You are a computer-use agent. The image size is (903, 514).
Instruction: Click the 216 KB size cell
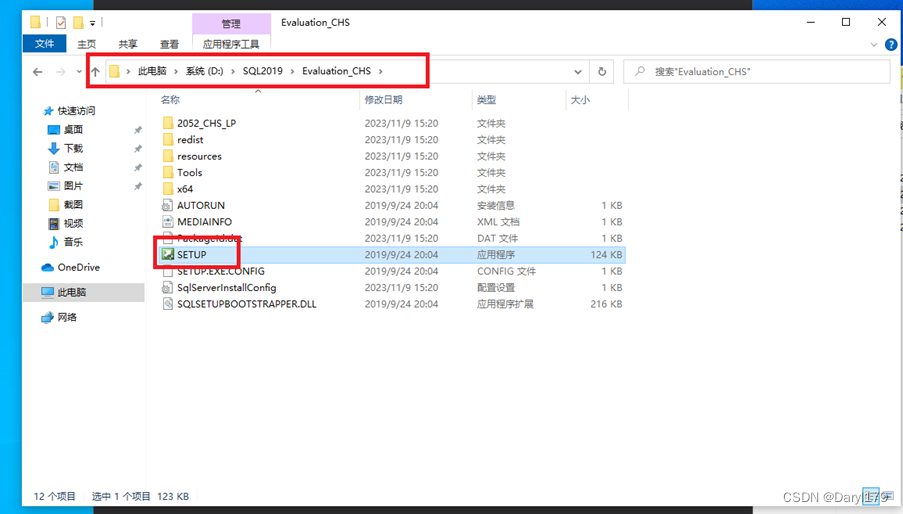[x=606, y=304]
